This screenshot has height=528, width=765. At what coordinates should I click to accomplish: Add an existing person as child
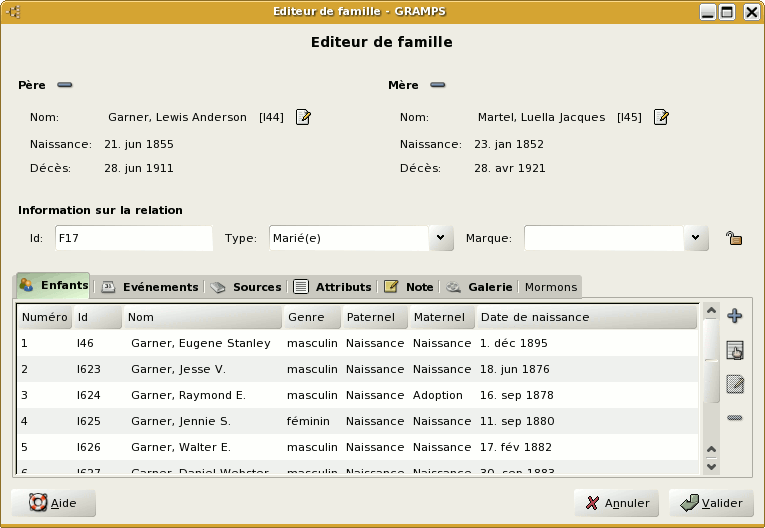735,350
